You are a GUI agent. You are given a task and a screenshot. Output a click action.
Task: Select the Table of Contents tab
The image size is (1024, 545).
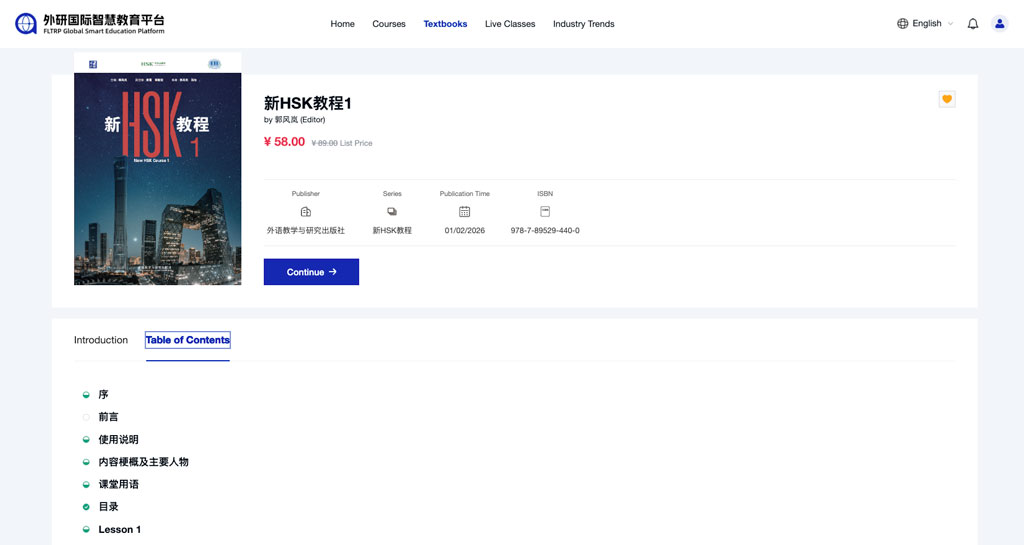point(188,340)
